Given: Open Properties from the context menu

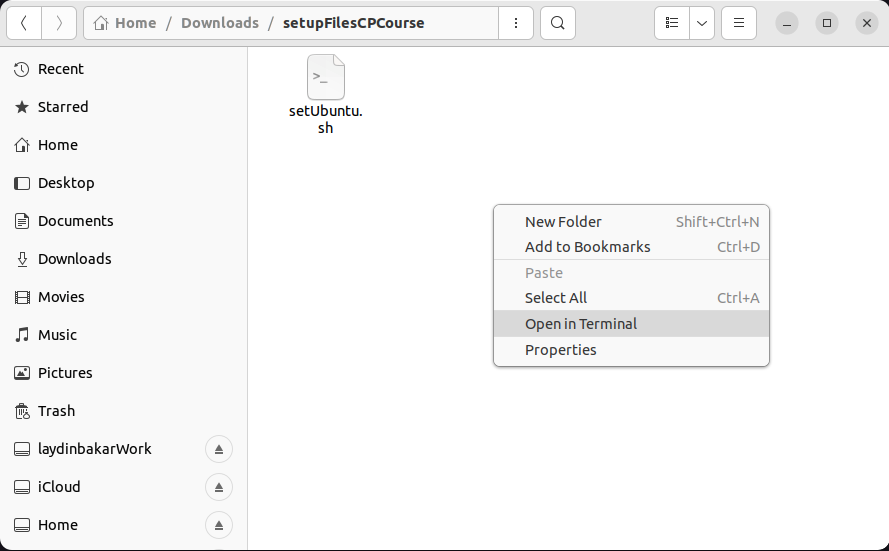Looking at the screenshot, I should click(x=560, y=350).
